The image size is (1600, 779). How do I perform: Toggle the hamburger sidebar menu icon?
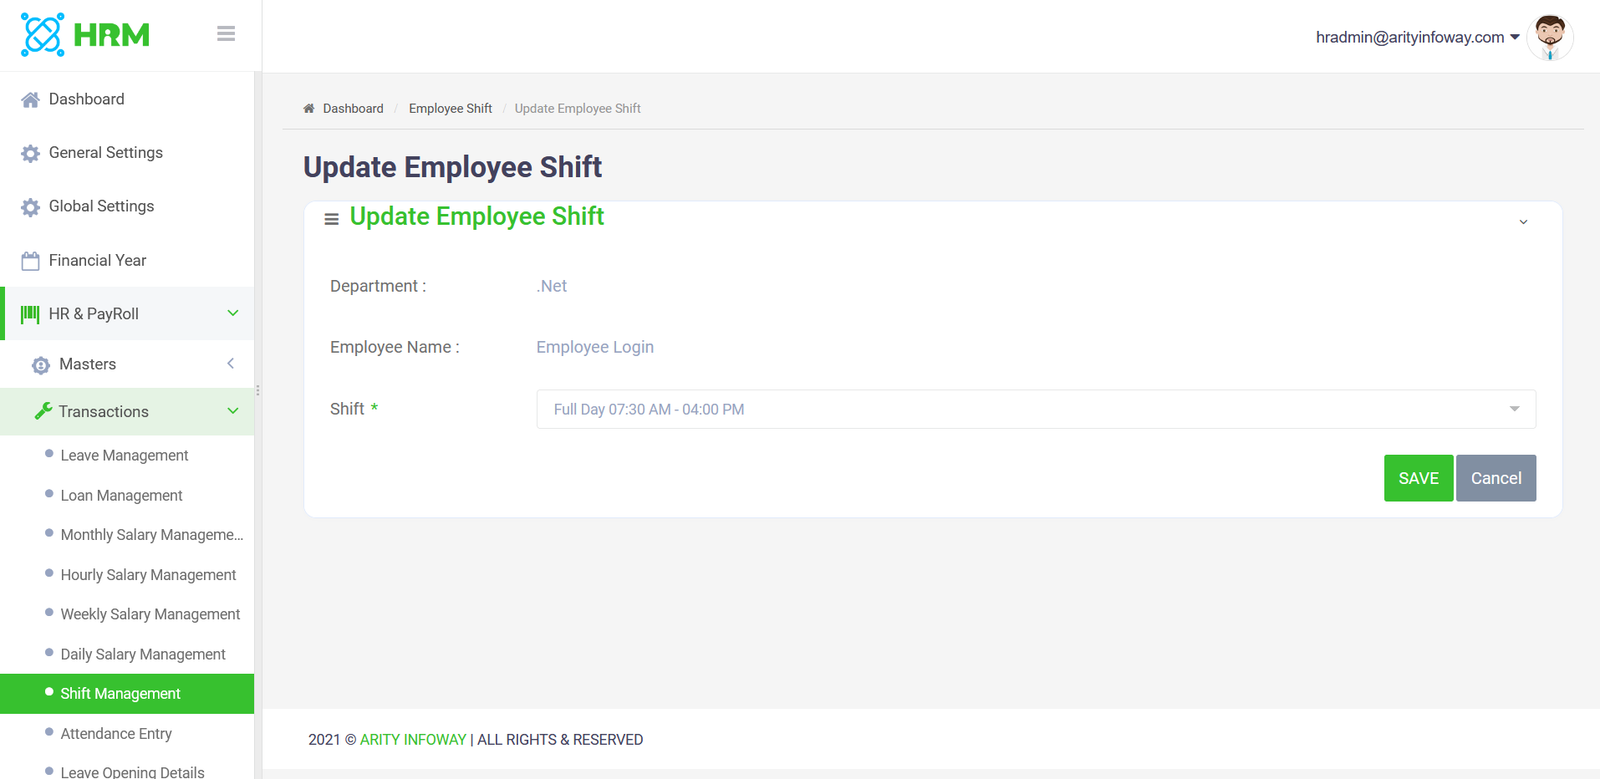tap(226, 34)
